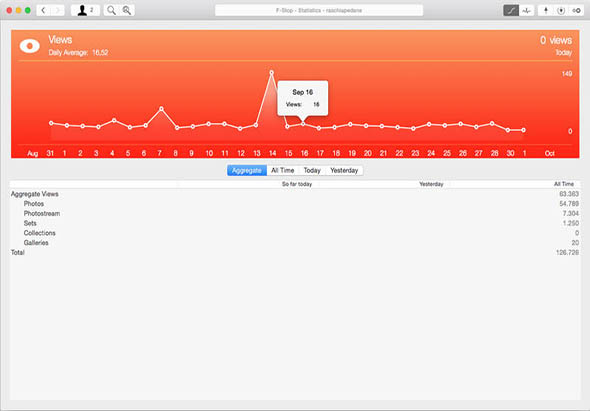Click the 'Views' chart heading
The width and height of the screenshot is (590, 411).
click(x=60, y=40)
